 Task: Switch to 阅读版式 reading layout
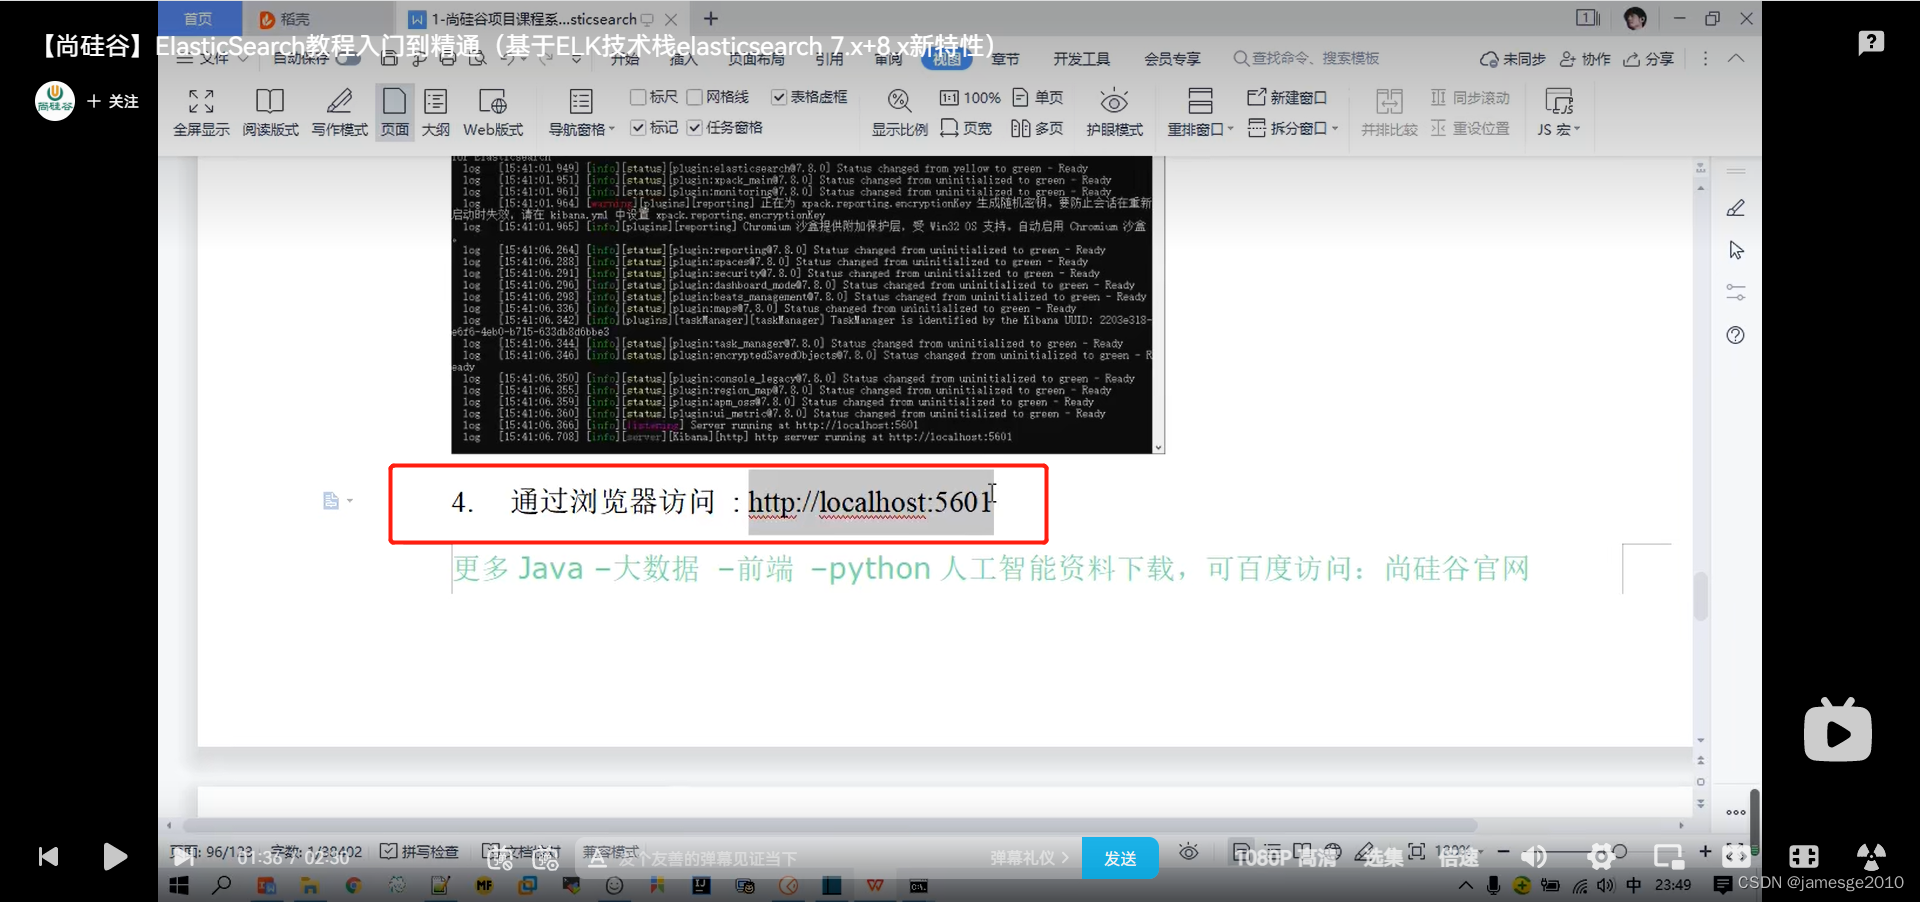pyautogui.click(x=270, y=111)
